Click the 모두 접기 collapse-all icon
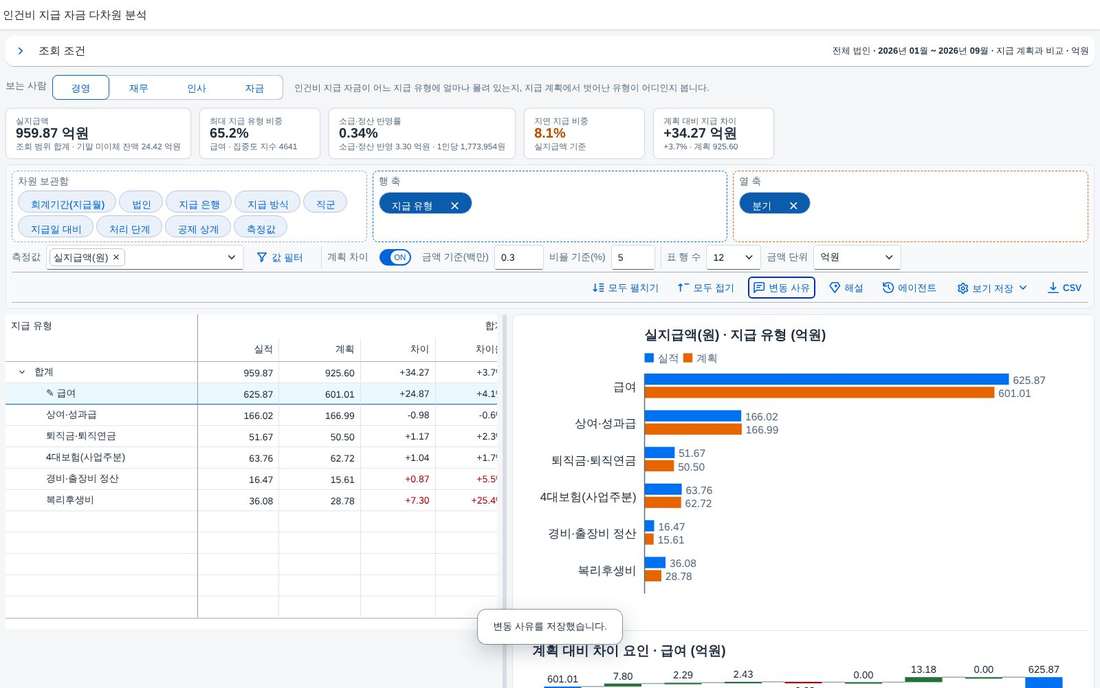The width and height of the screenshot is (1100, 688). (683, 288)
